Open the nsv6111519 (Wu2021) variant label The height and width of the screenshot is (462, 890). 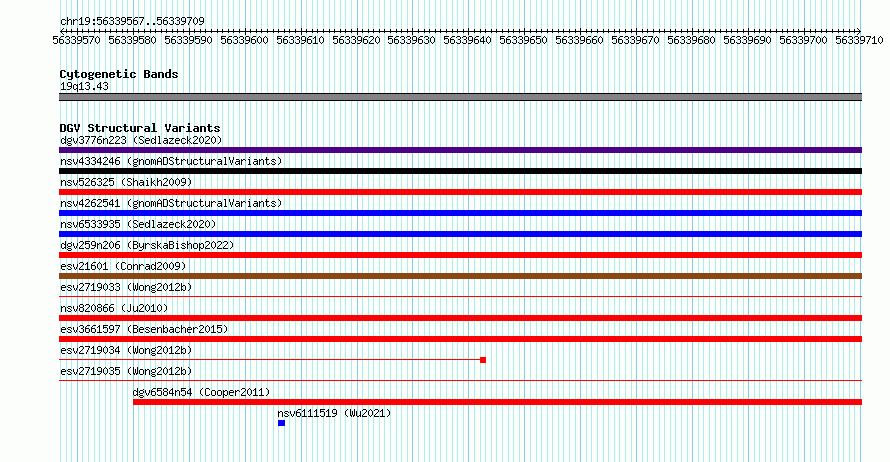pos(334,413)
